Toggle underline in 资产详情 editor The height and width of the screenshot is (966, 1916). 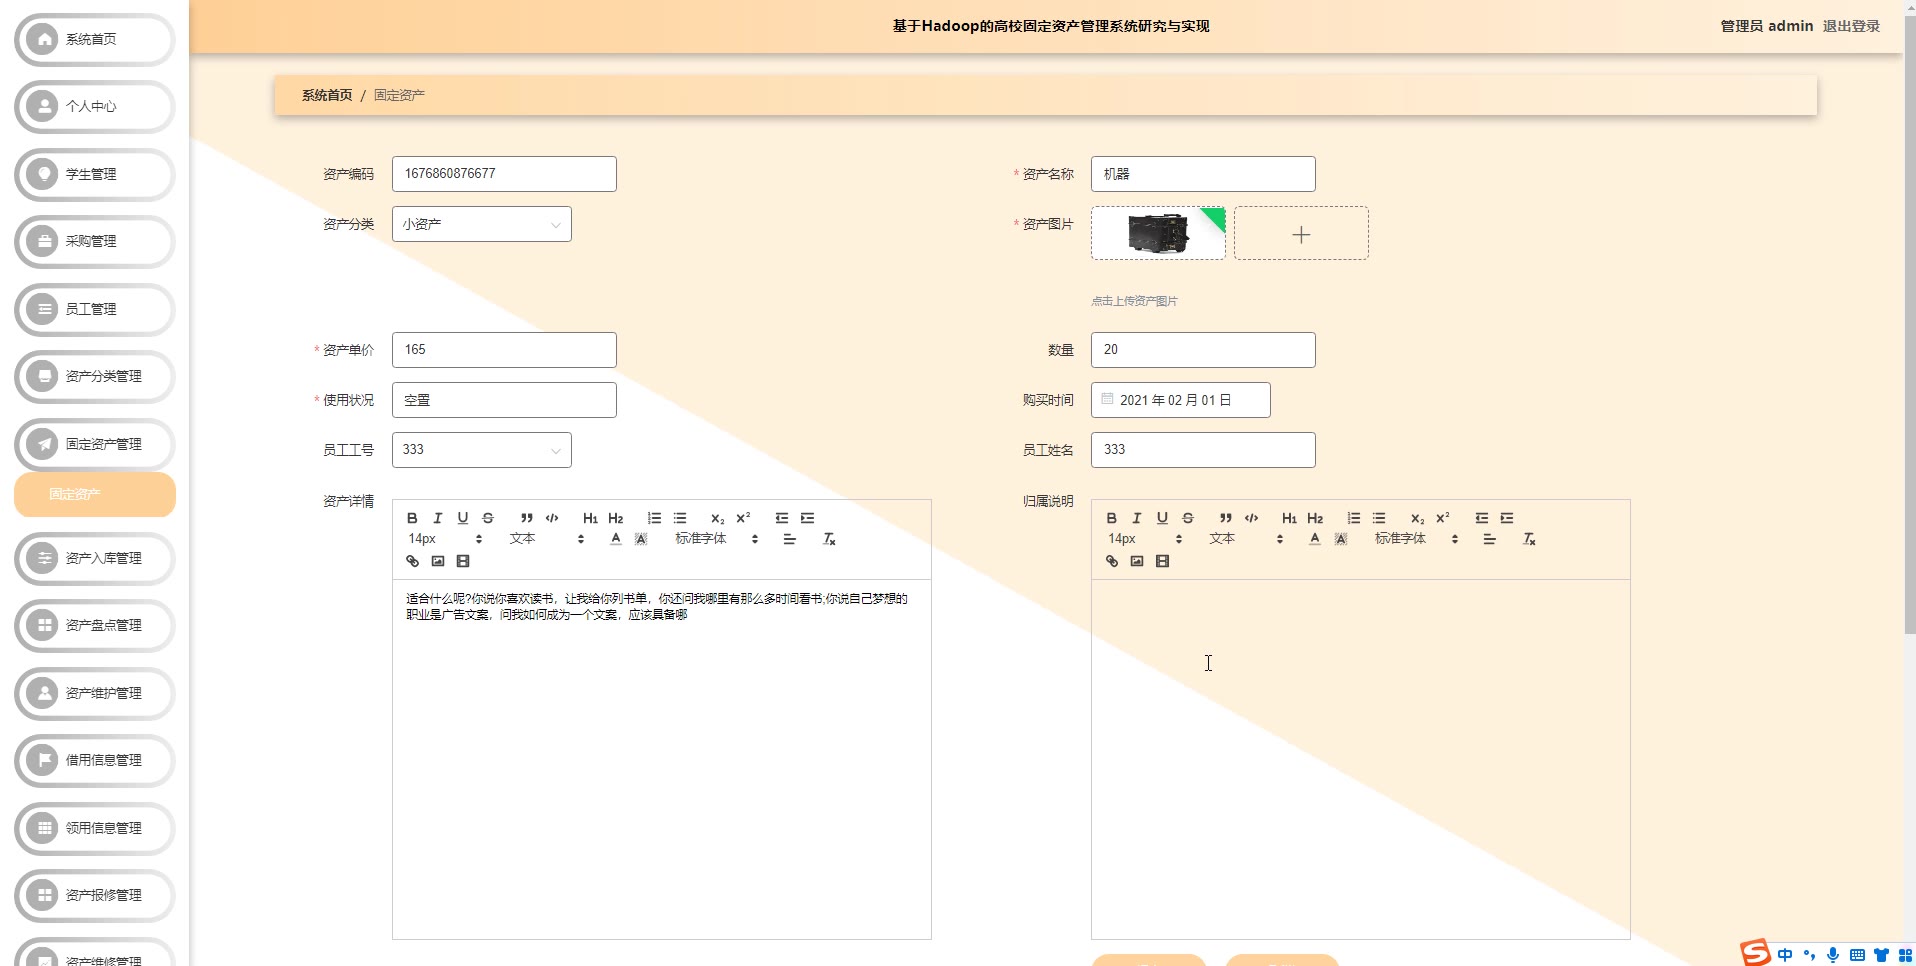tap(462, 518)
